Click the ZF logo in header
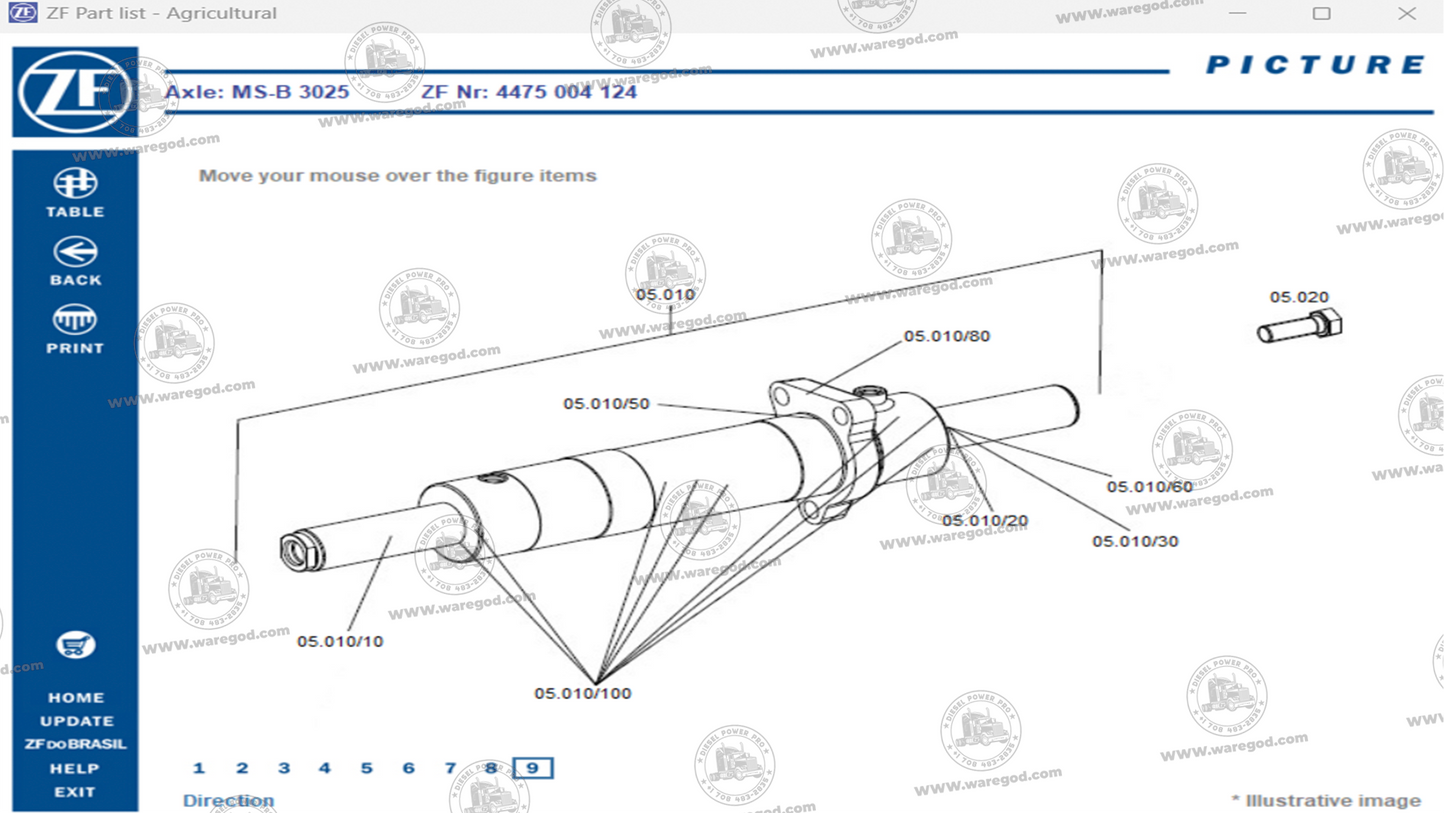This screenshot has height=813, width=1445. (75, 93)
